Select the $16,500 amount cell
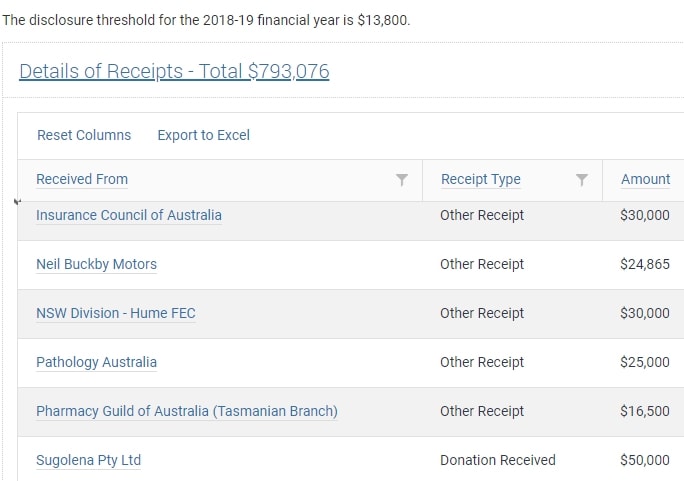The image size is (684, 481). pos(645,411)
